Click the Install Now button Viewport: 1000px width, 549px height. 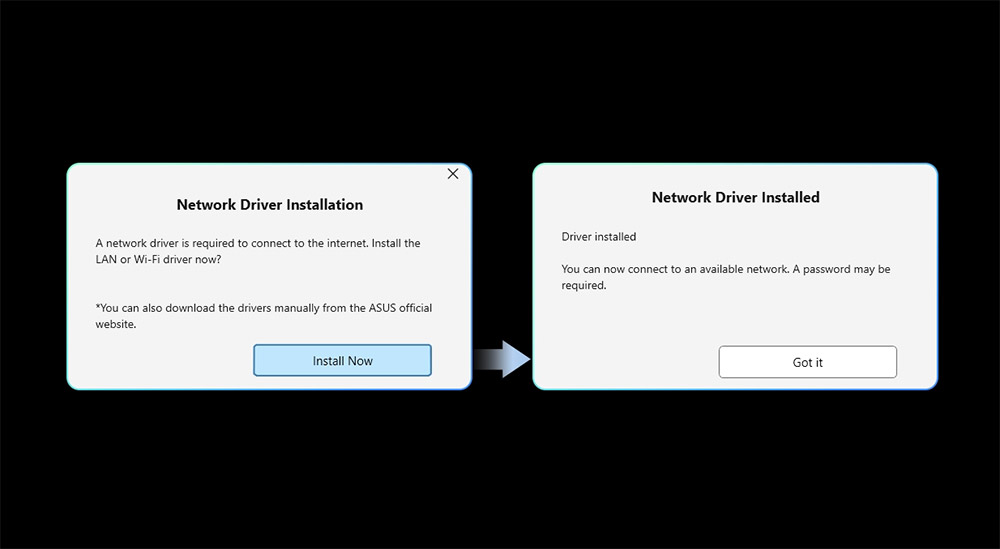pyautogui.click(x=342, y=361)
